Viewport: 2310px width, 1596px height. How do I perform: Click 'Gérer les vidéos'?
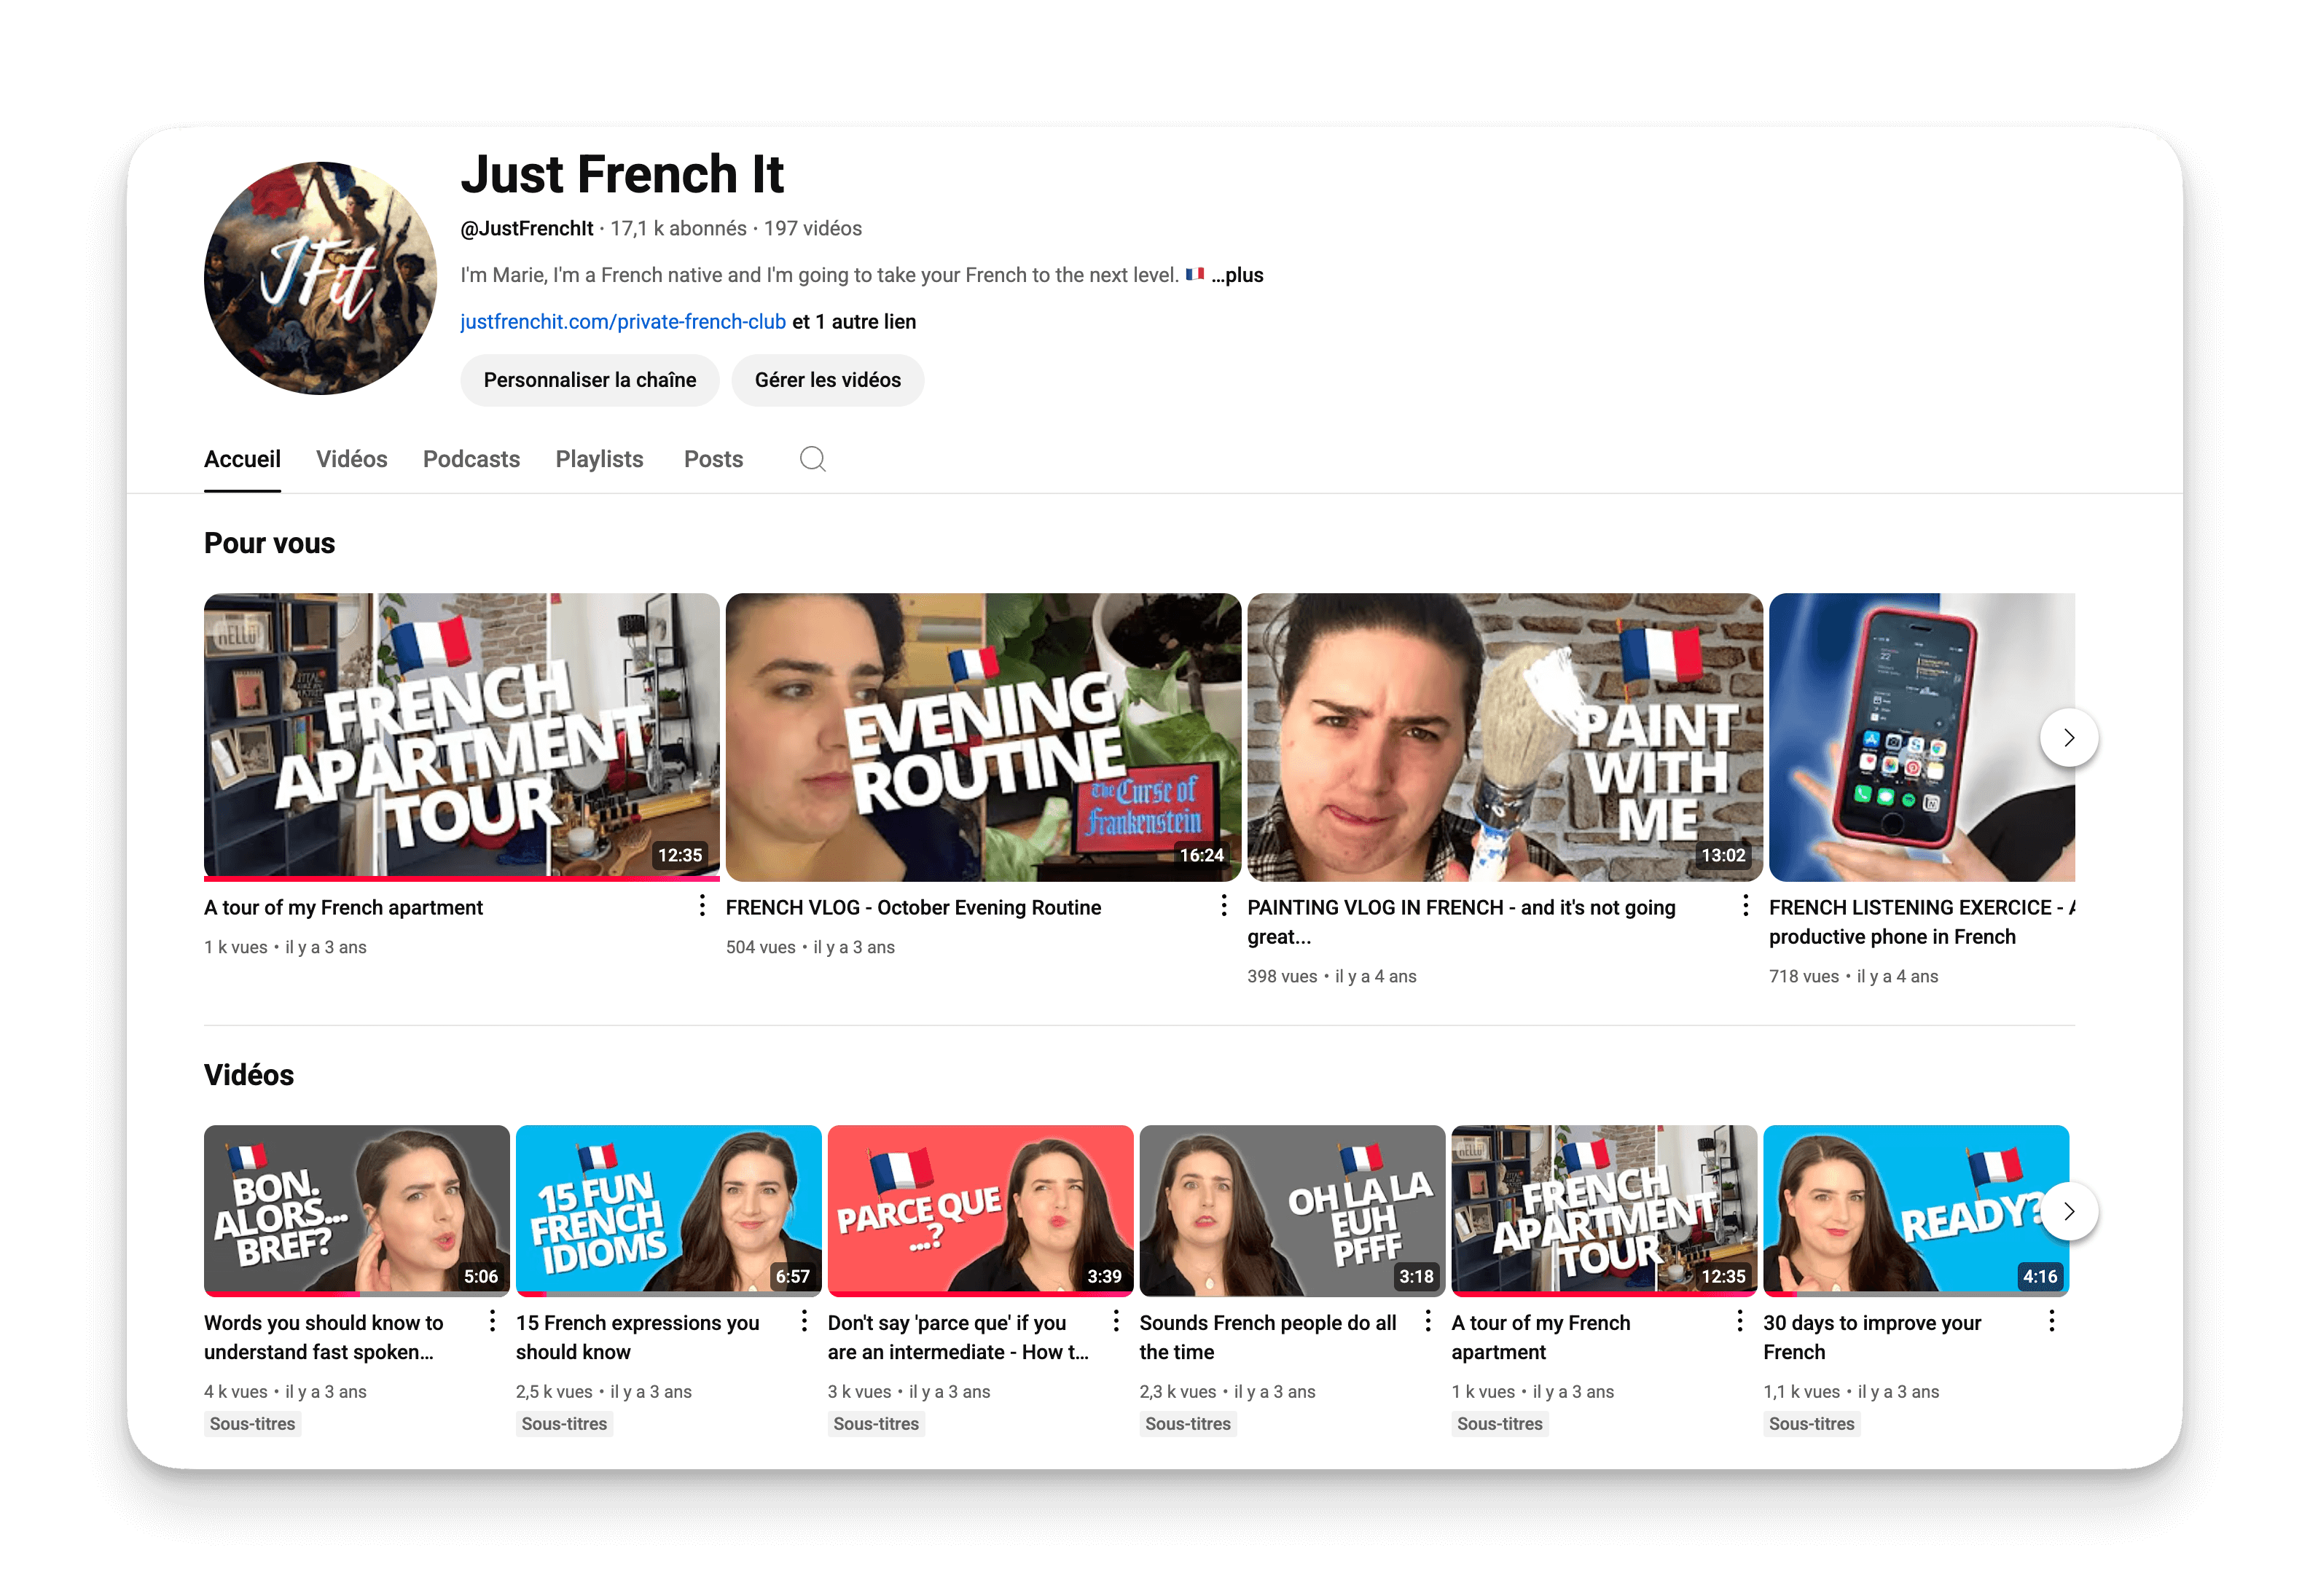coord(827,380)
